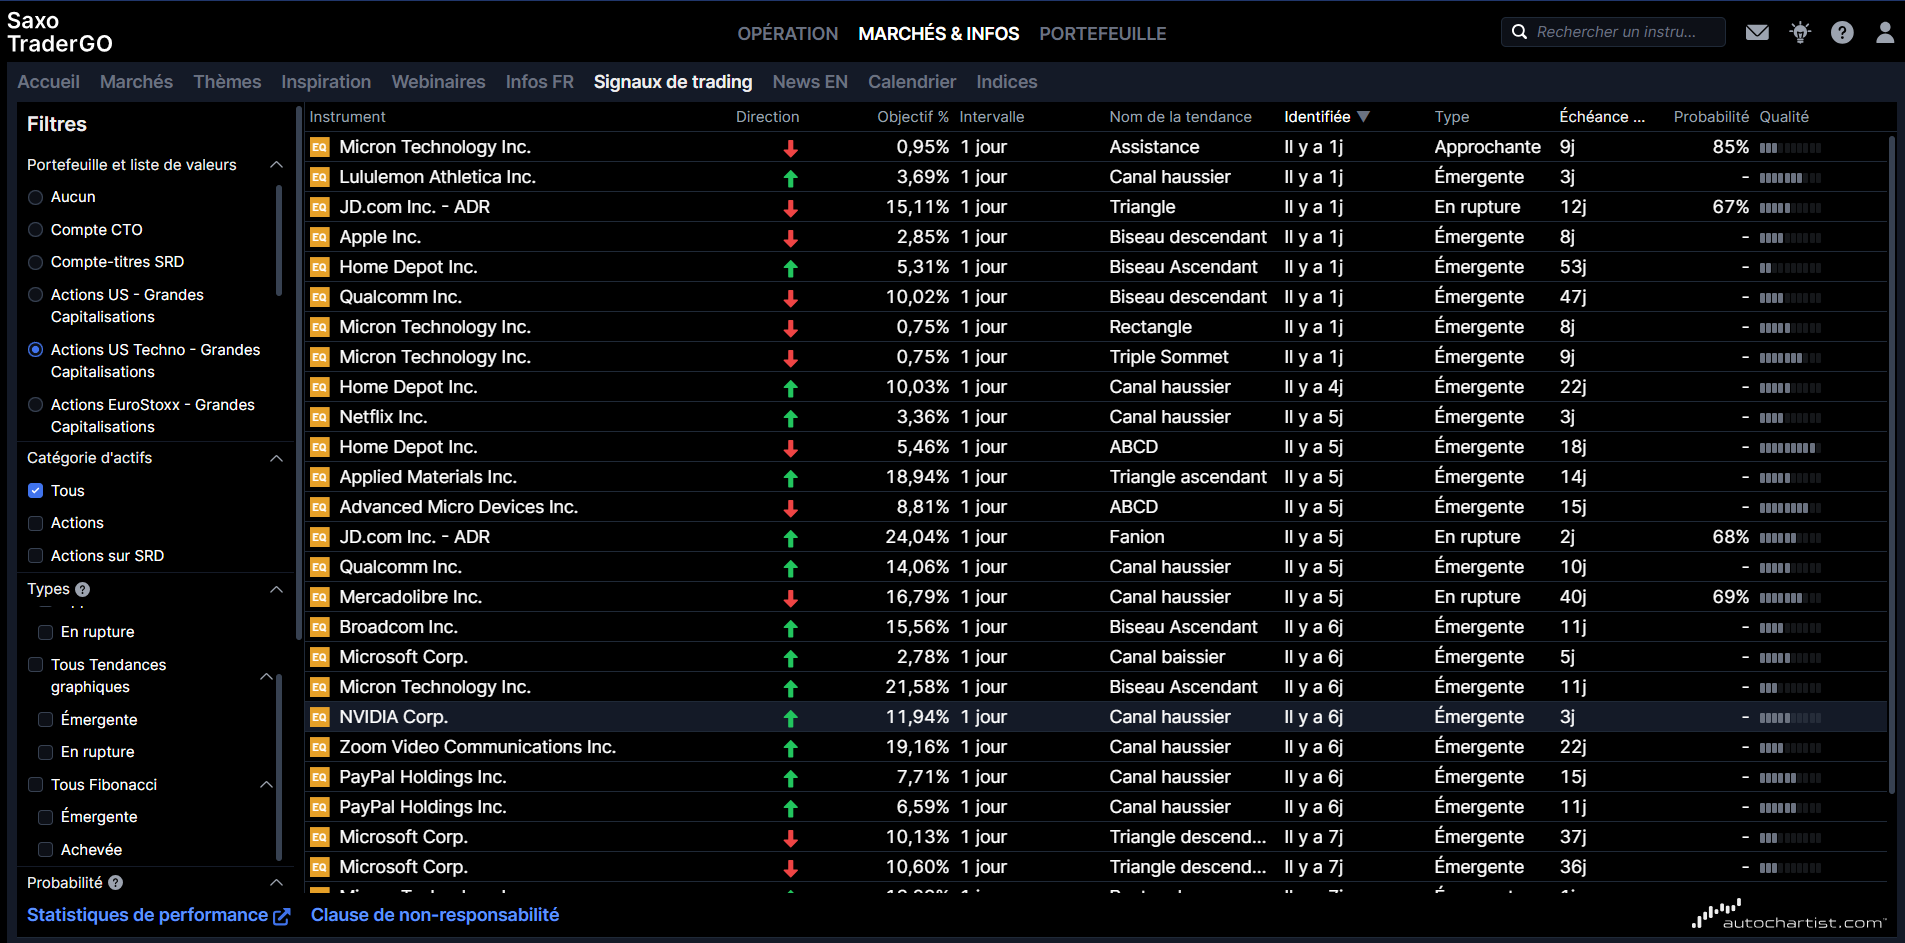Check the Actions sur SRD checkbox

point(36,556)
